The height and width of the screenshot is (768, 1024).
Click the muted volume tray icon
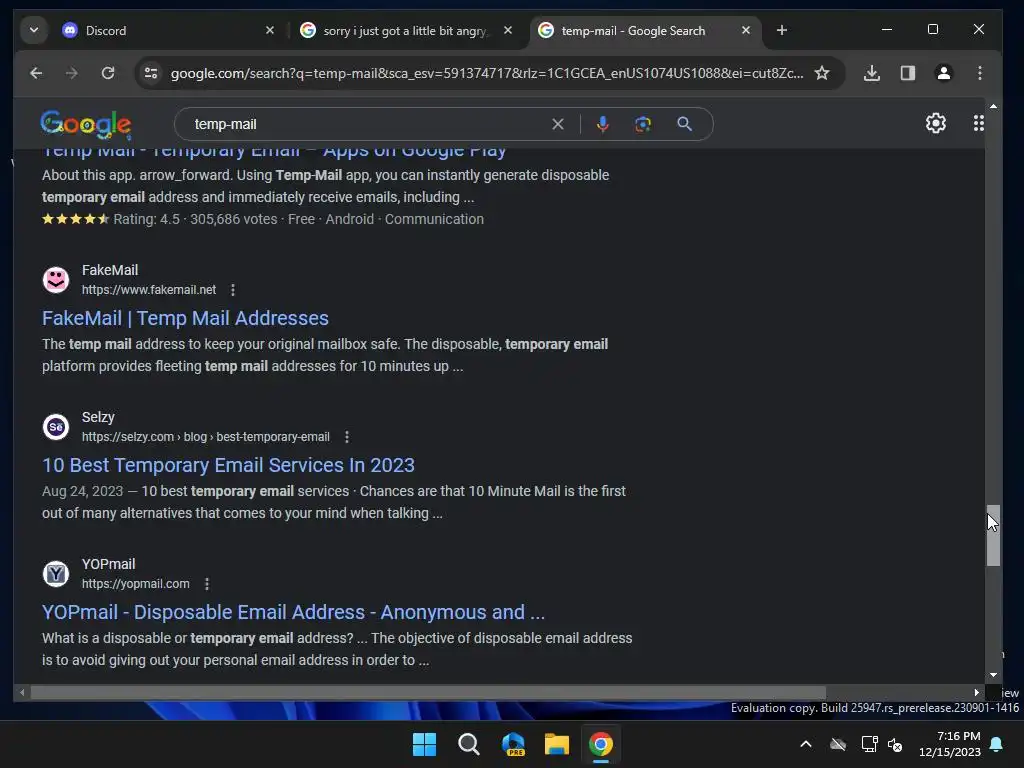[x=895, y=744]
